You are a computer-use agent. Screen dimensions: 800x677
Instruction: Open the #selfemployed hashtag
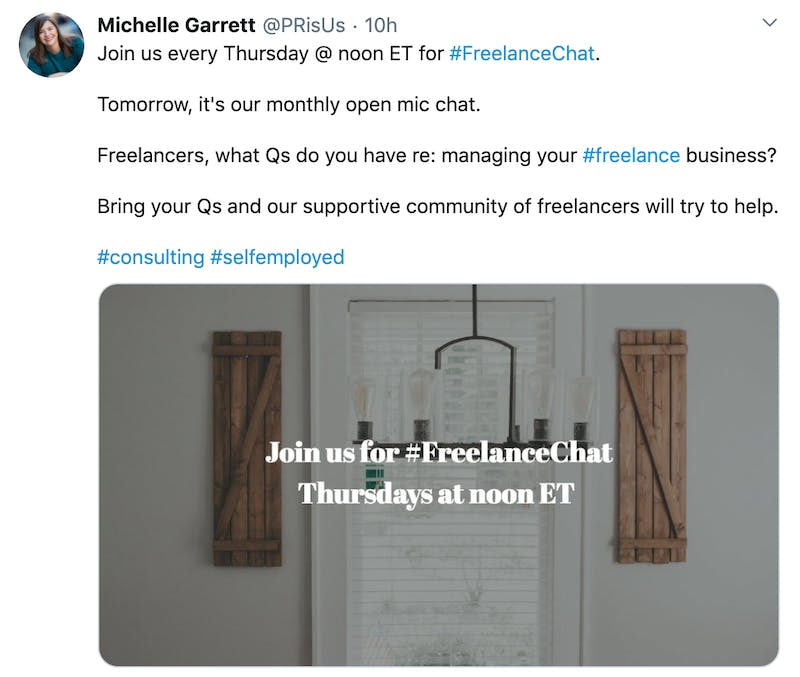(x=277, y=257)
